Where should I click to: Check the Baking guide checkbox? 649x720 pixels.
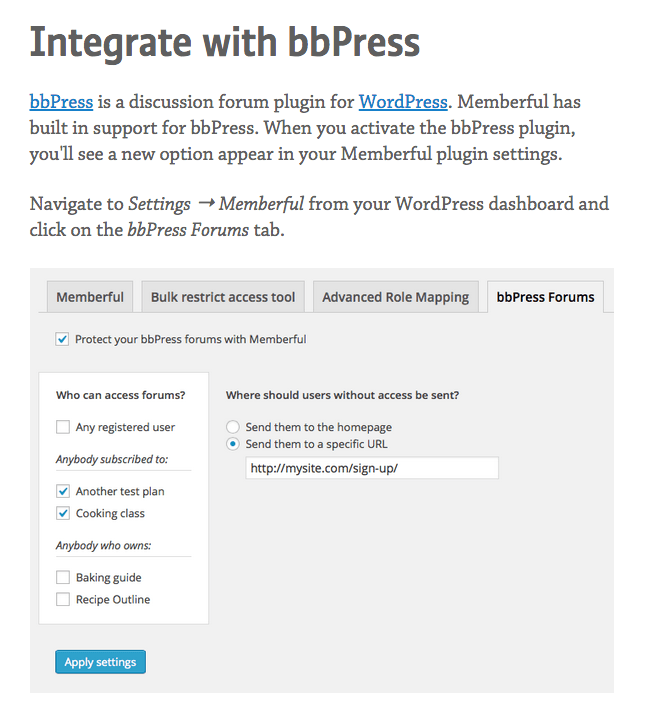point(64,577)
